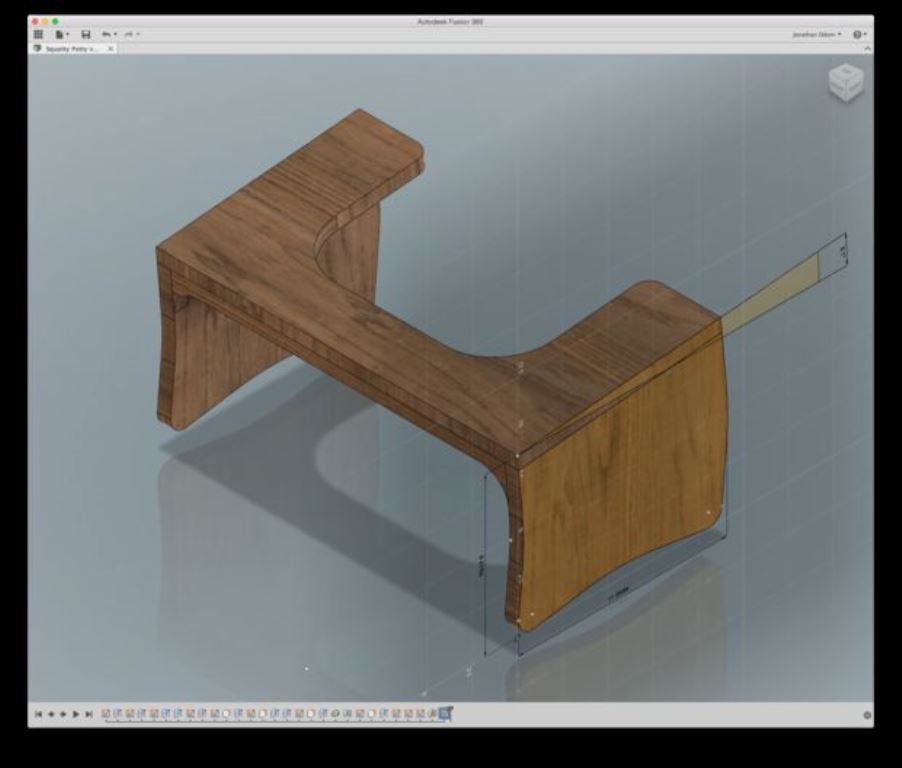Jump to the timeline end
Image resolution: width=902 pixels, height=768 pixels.
pos(89,714)
